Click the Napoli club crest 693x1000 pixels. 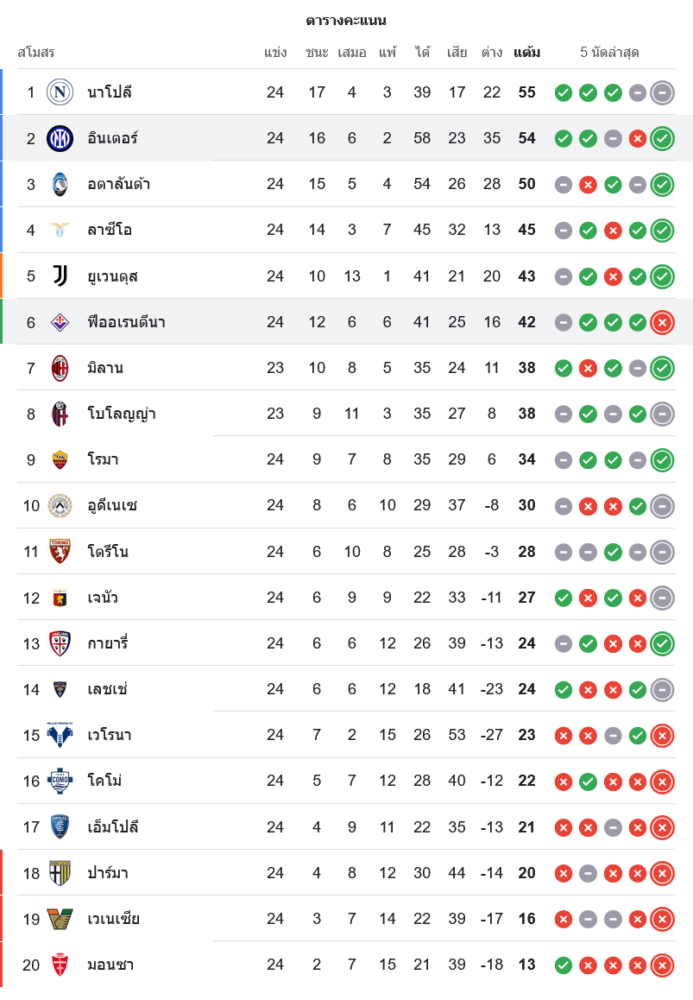(60, 93)
